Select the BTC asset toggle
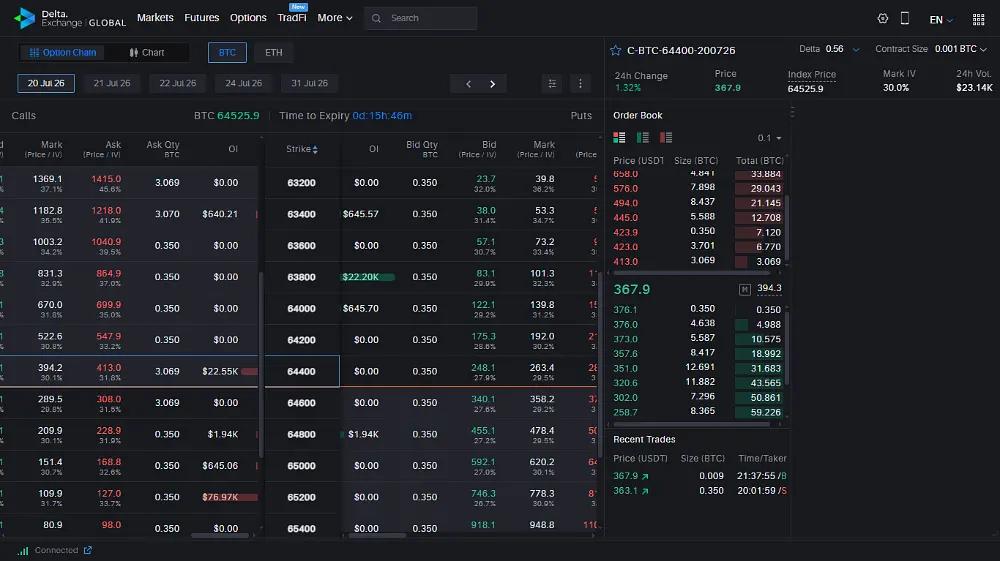The image size is (1000, 561). 227,52
